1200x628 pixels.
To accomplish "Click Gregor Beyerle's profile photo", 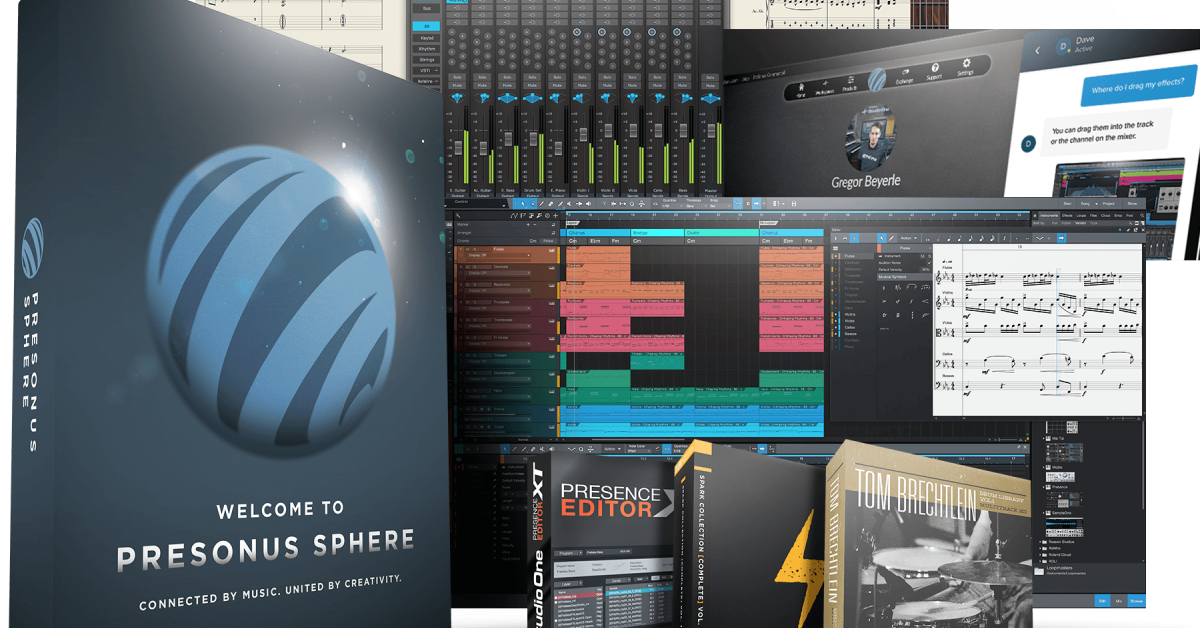I will (x=870, y=138).
